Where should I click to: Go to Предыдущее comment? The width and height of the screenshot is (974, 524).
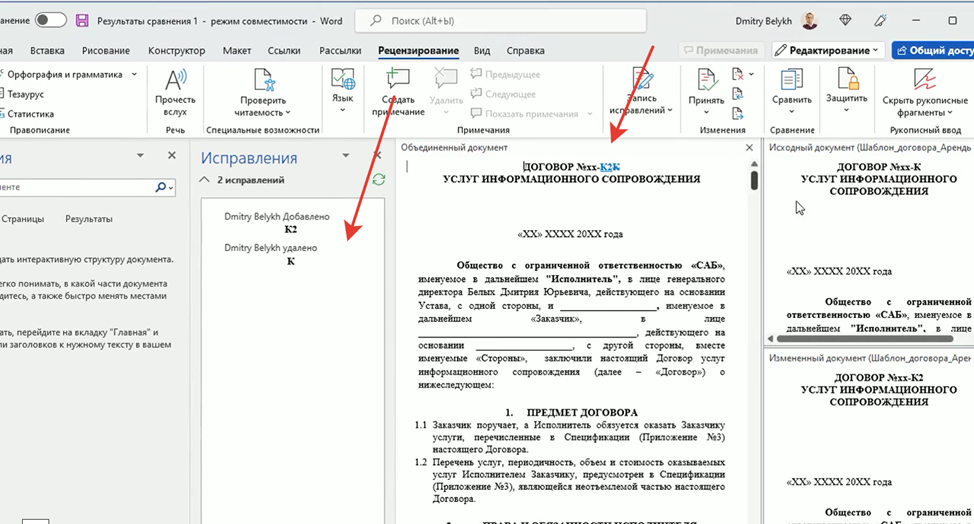click(x=506, y=75)
